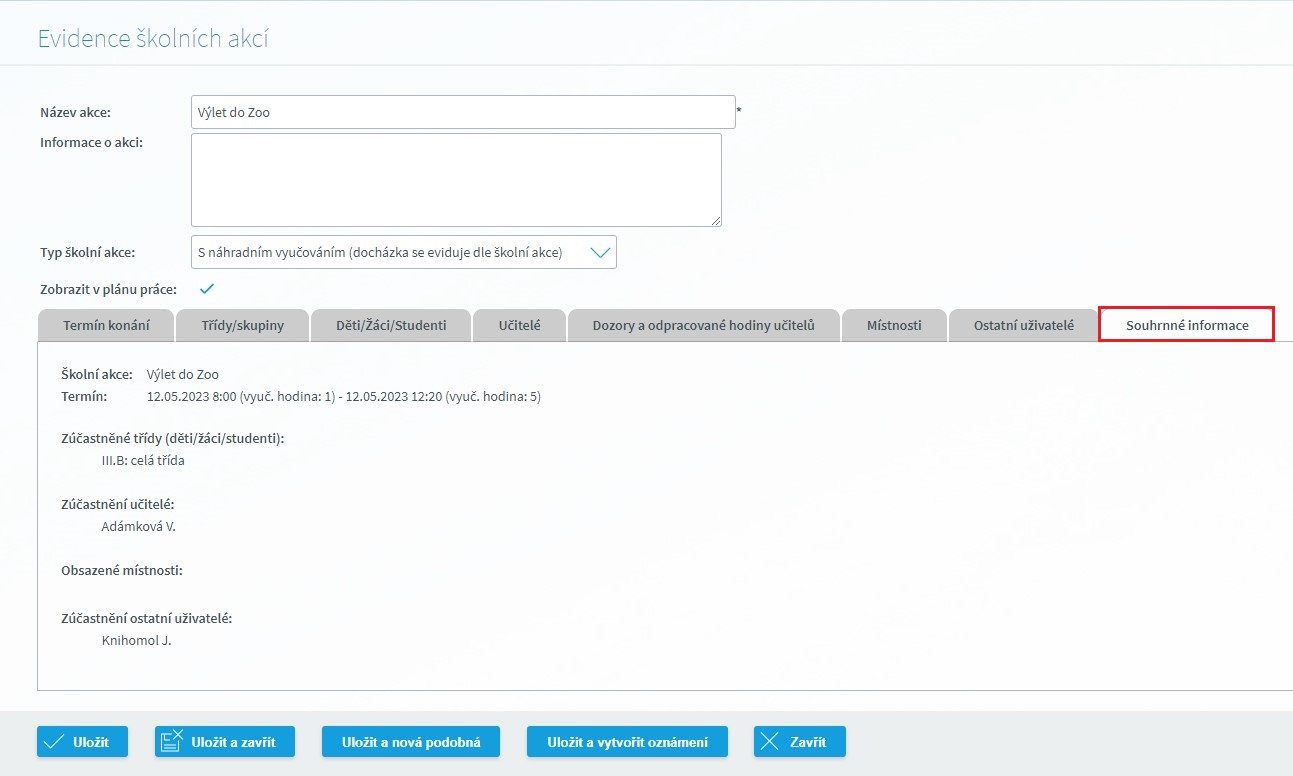Screen dimensions: 1293x776
Task: Toggle the Zobrazit v plánu práce checkmark
Action: coord(207,289)
